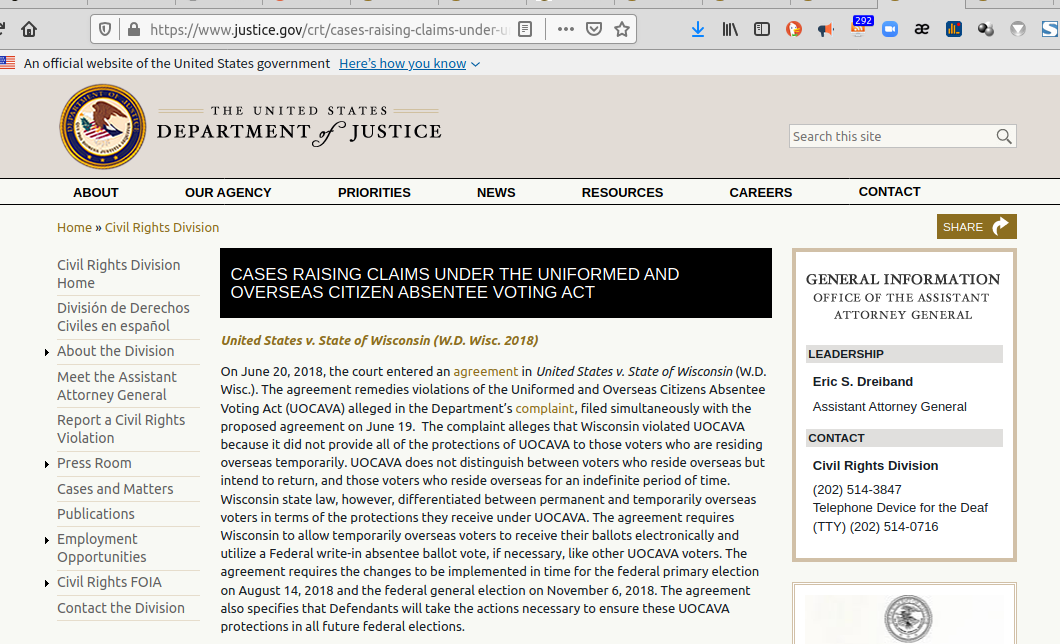
Task: View site security padlock info
Action: [x=134, y=30]
